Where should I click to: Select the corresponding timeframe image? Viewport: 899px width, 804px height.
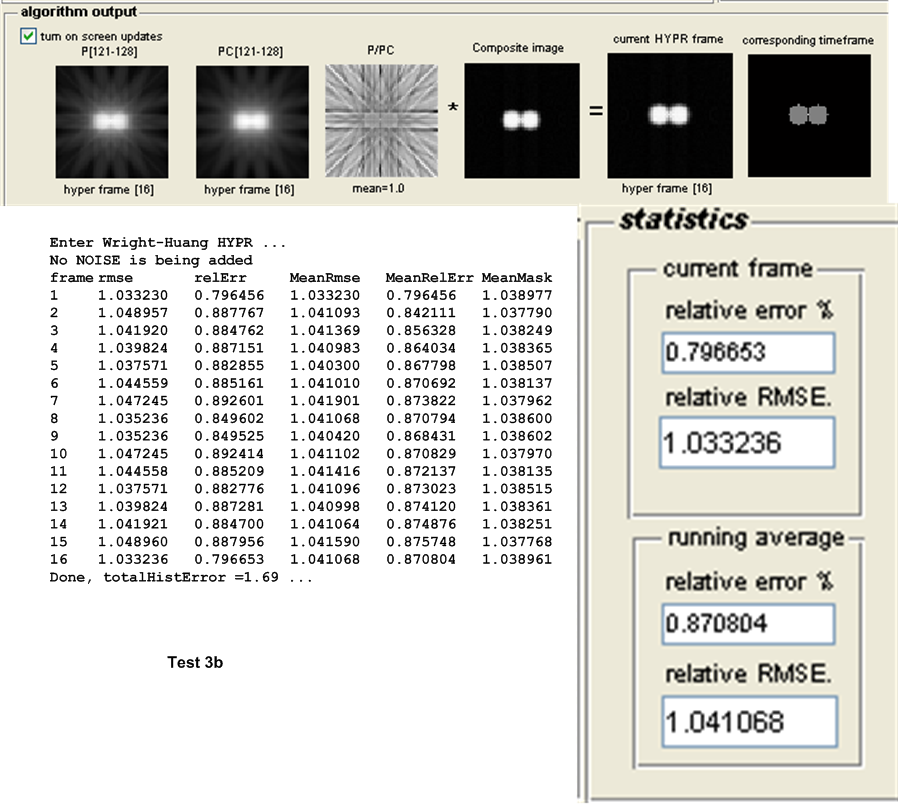pyautogui.click(x=809, y=116)
